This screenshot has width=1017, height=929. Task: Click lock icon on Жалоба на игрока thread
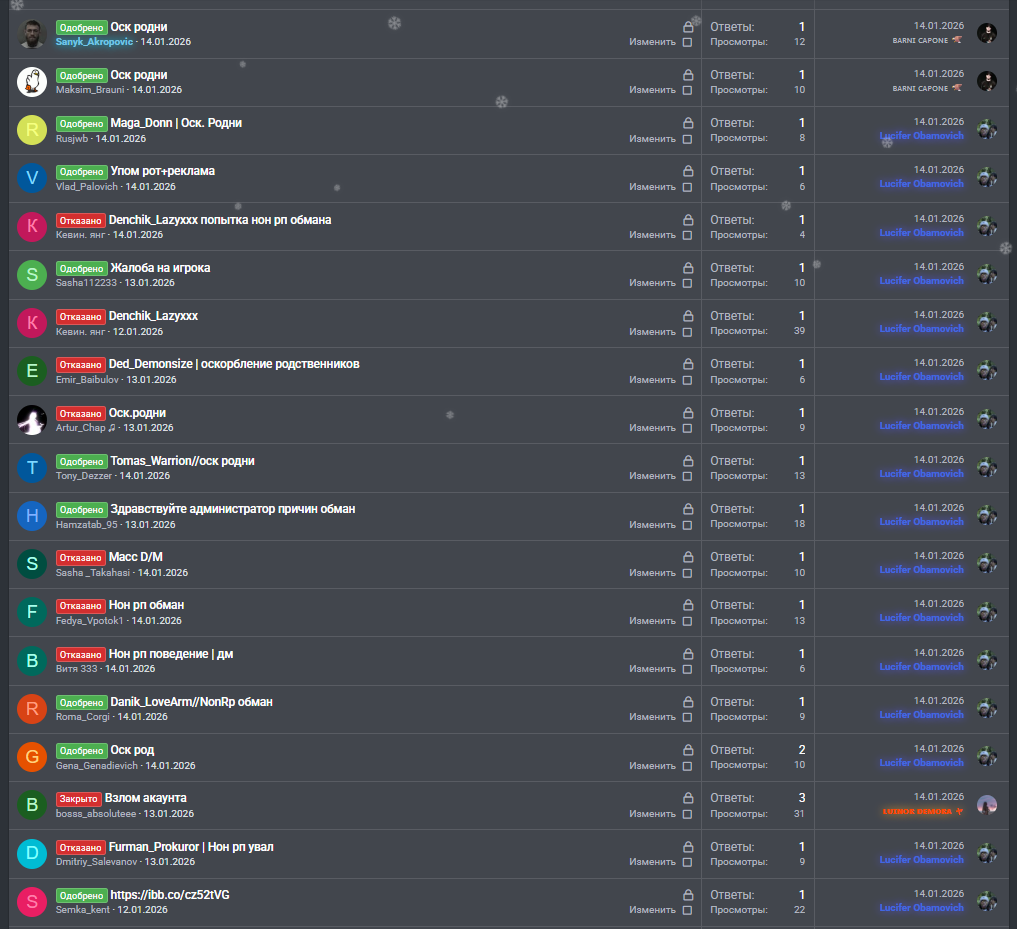point(688,267)
